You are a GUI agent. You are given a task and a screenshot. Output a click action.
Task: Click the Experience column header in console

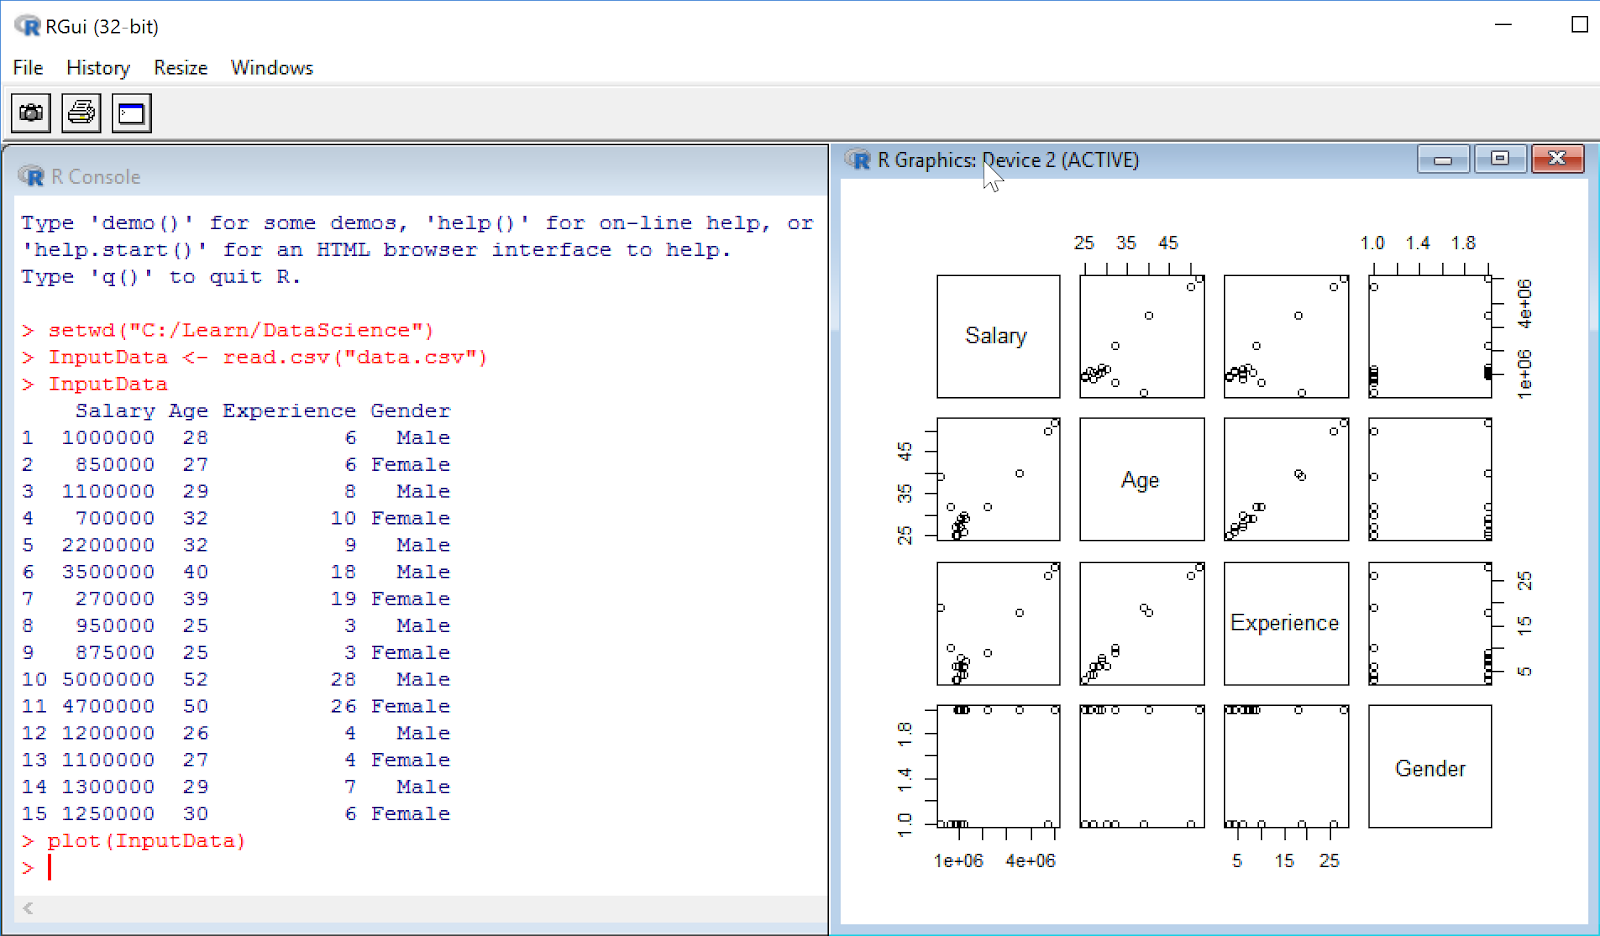289,411
